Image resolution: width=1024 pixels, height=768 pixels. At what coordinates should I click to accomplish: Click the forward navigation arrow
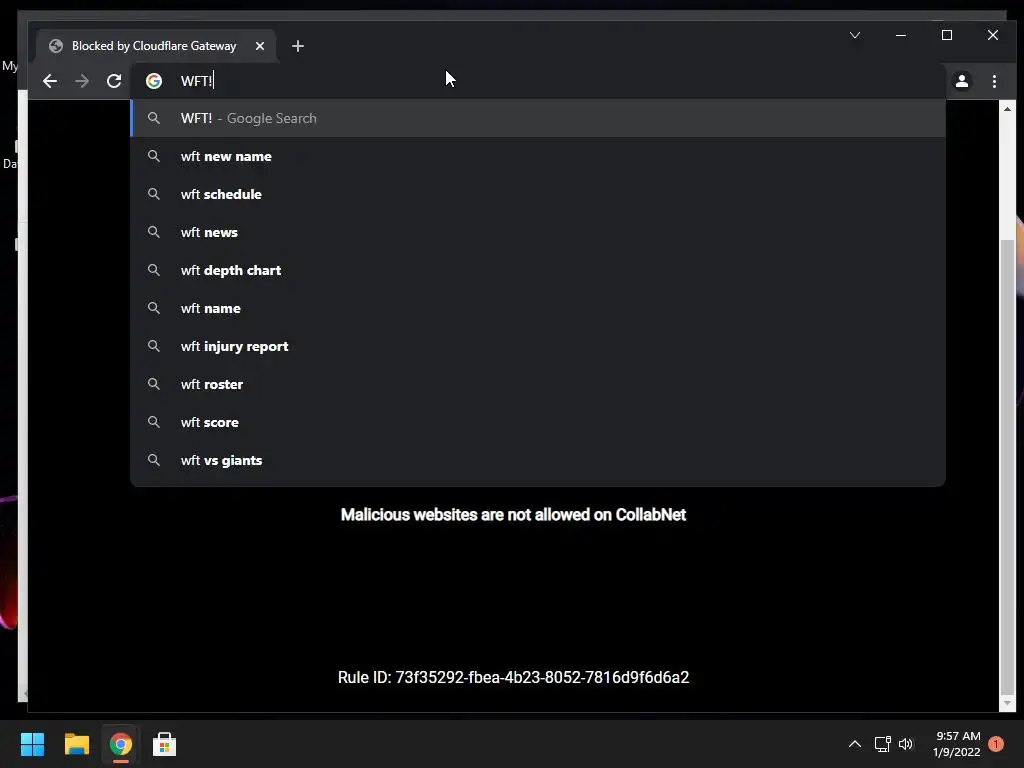tap(82, 81)
